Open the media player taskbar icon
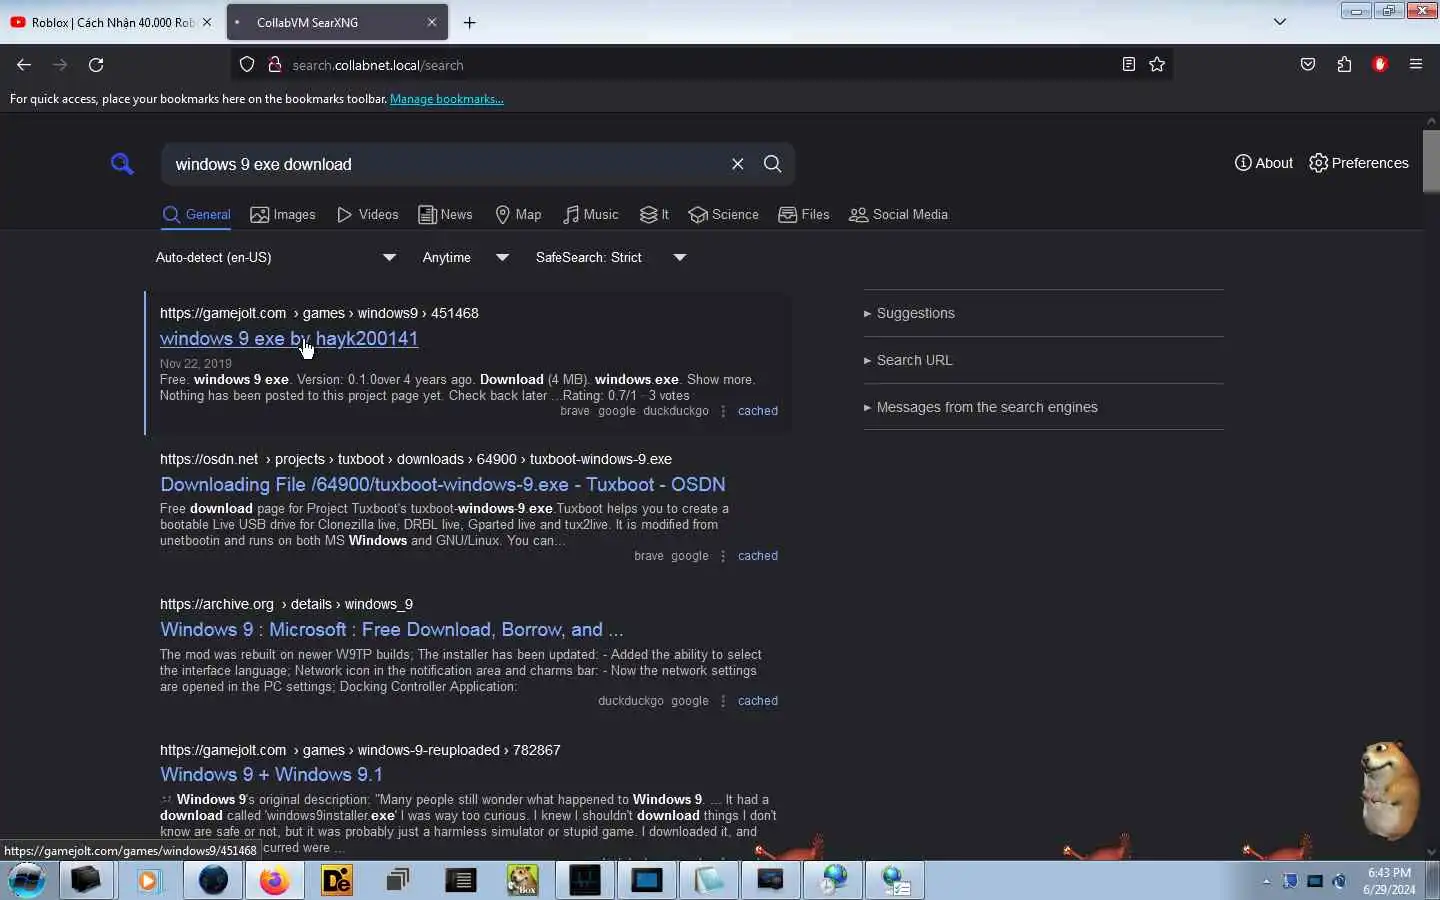 click(x=149, y=880)
